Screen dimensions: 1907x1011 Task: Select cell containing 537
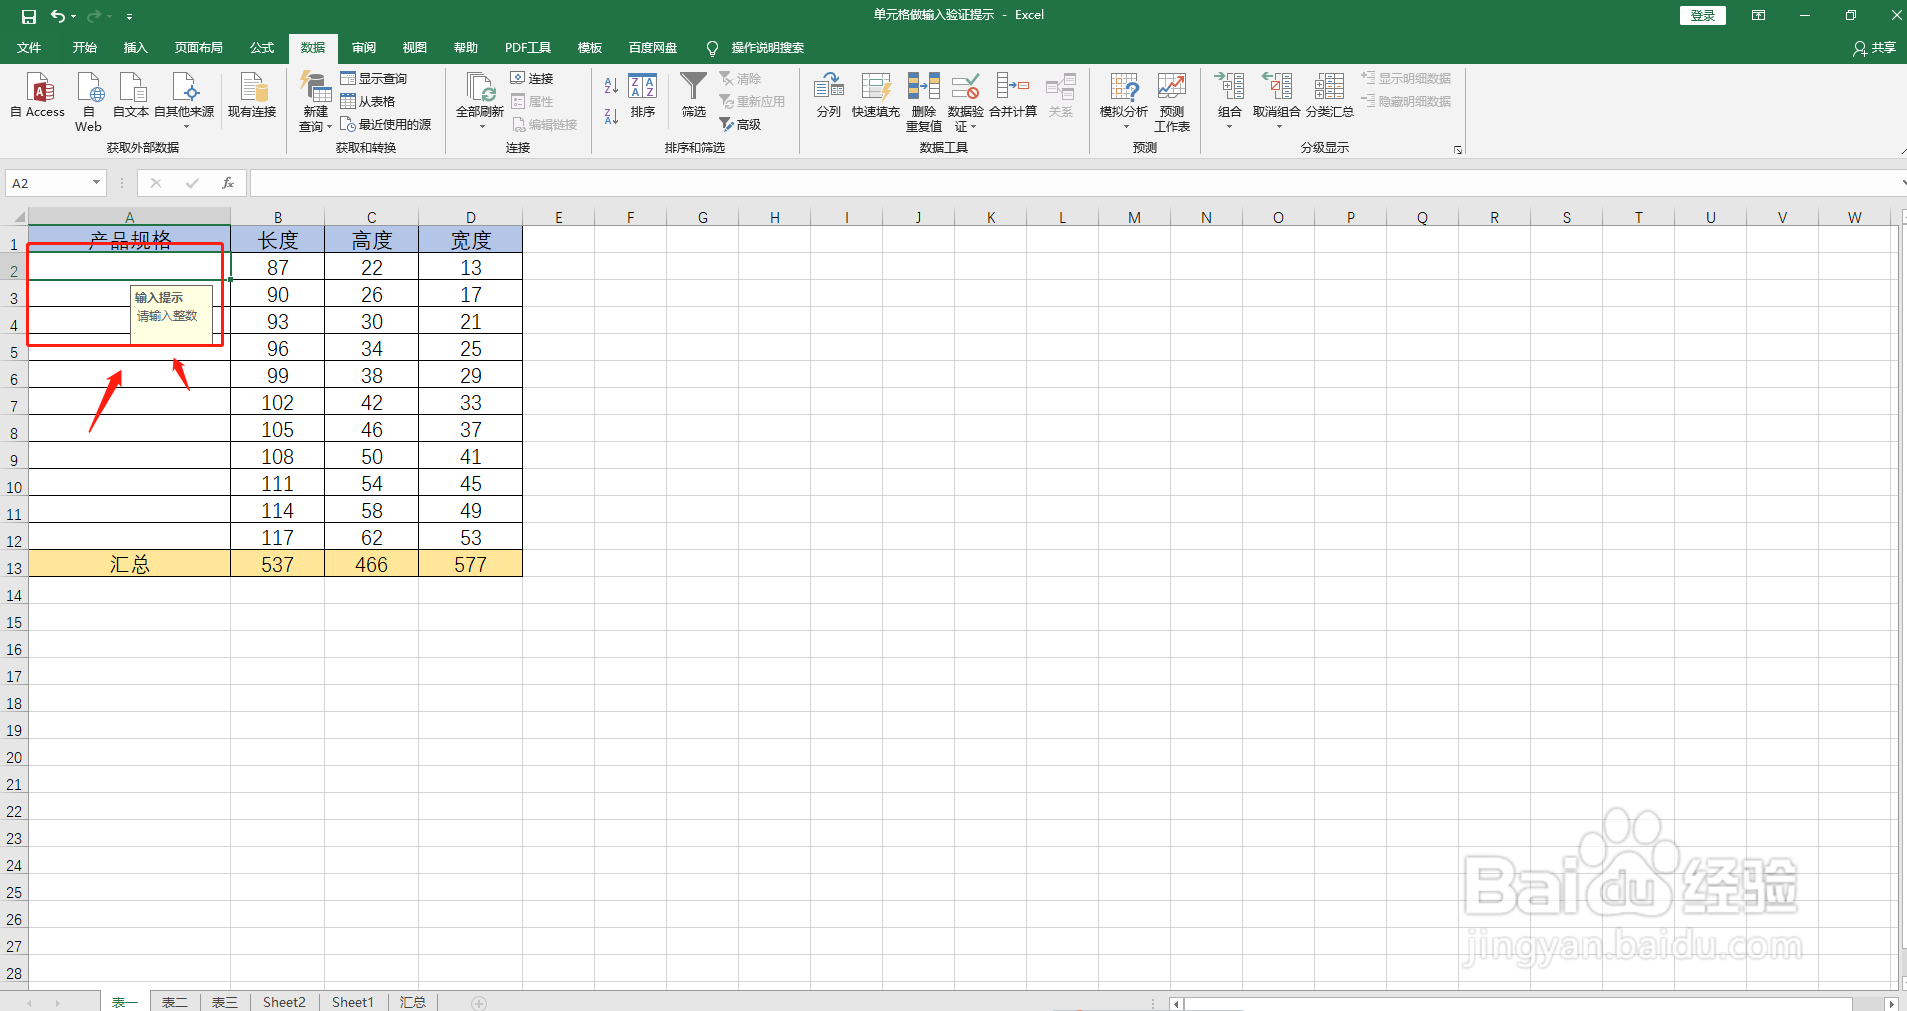(278, 564)
